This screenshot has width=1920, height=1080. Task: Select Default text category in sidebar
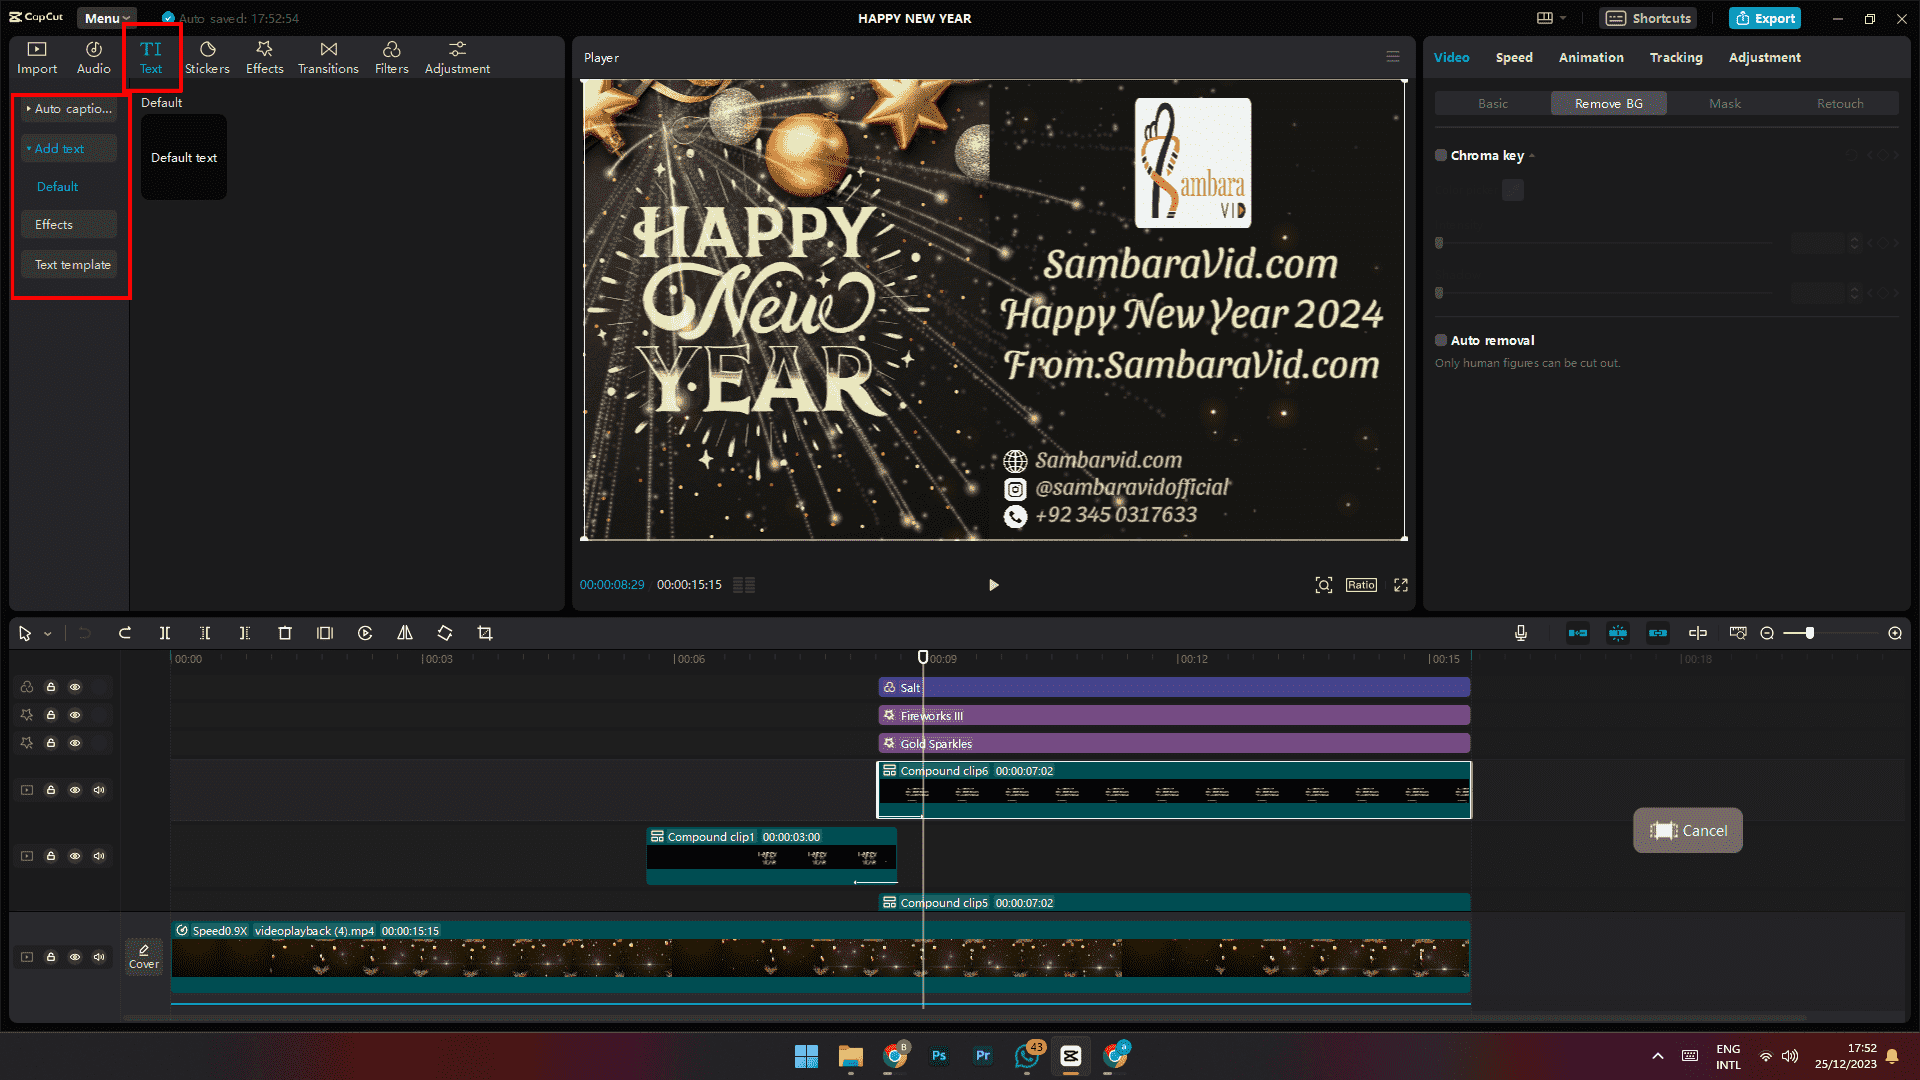click(58, 187)
